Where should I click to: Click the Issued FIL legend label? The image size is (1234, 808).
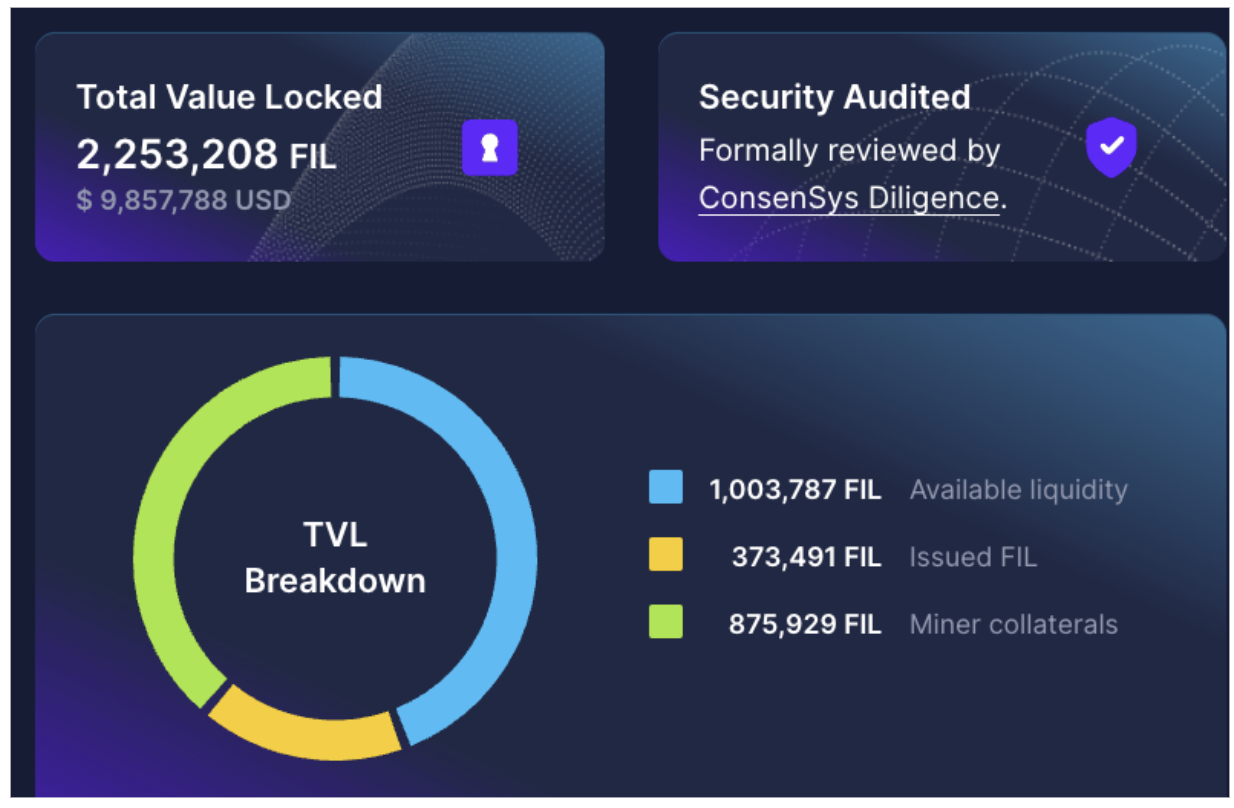click(972, 557)
